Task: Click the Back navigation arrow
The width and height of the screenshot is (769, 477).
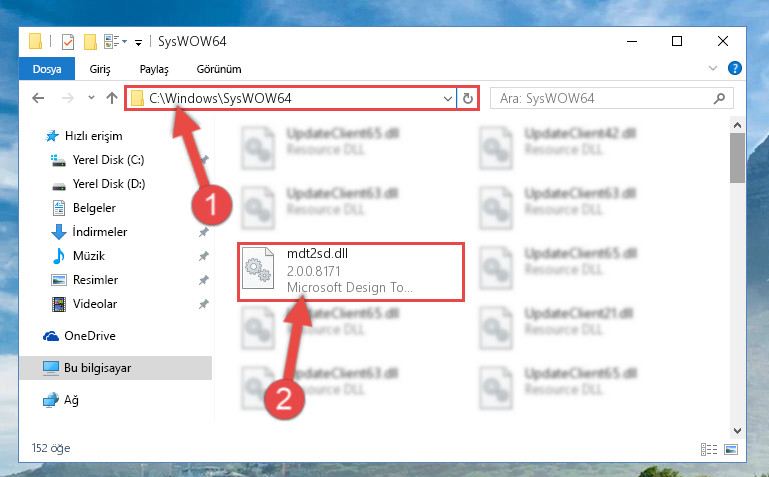Action: [x=38, y=98]
